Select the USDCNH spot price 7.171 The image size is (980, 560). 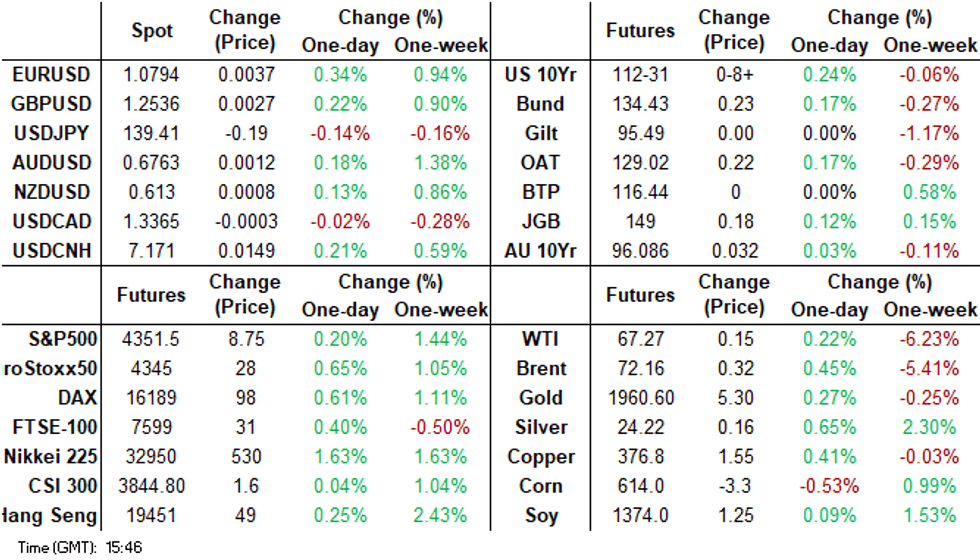coord(151,251)
